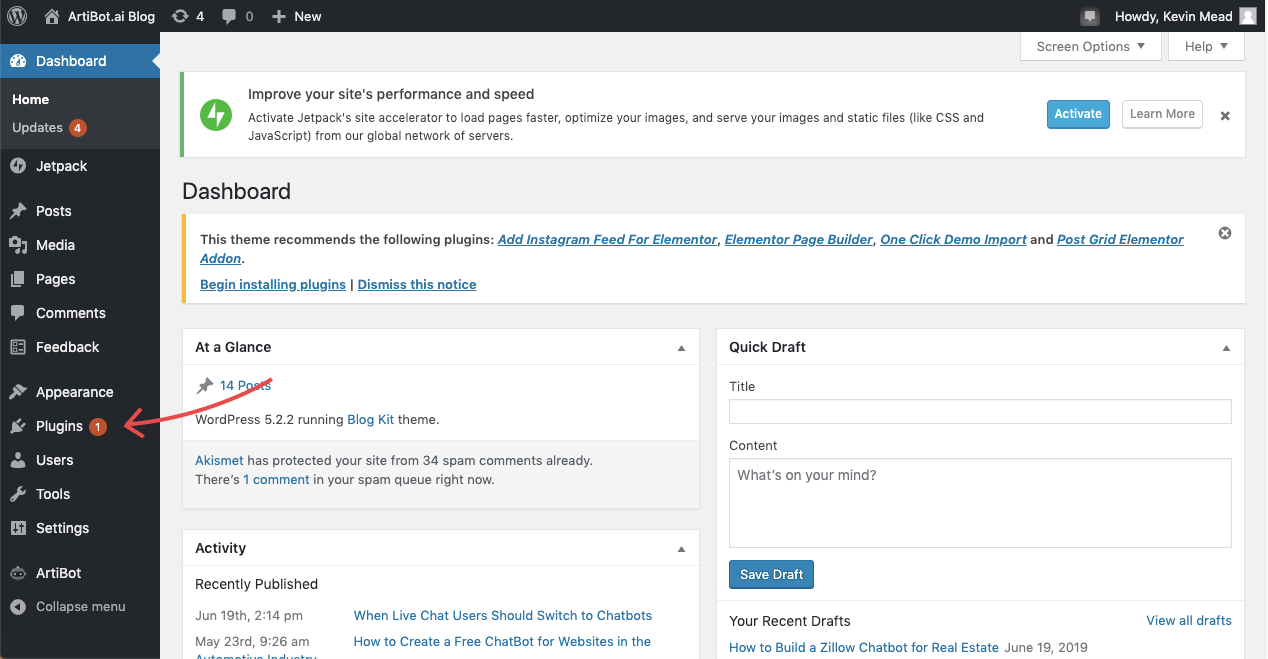Click Dismiss this notice link

point(417,284)
